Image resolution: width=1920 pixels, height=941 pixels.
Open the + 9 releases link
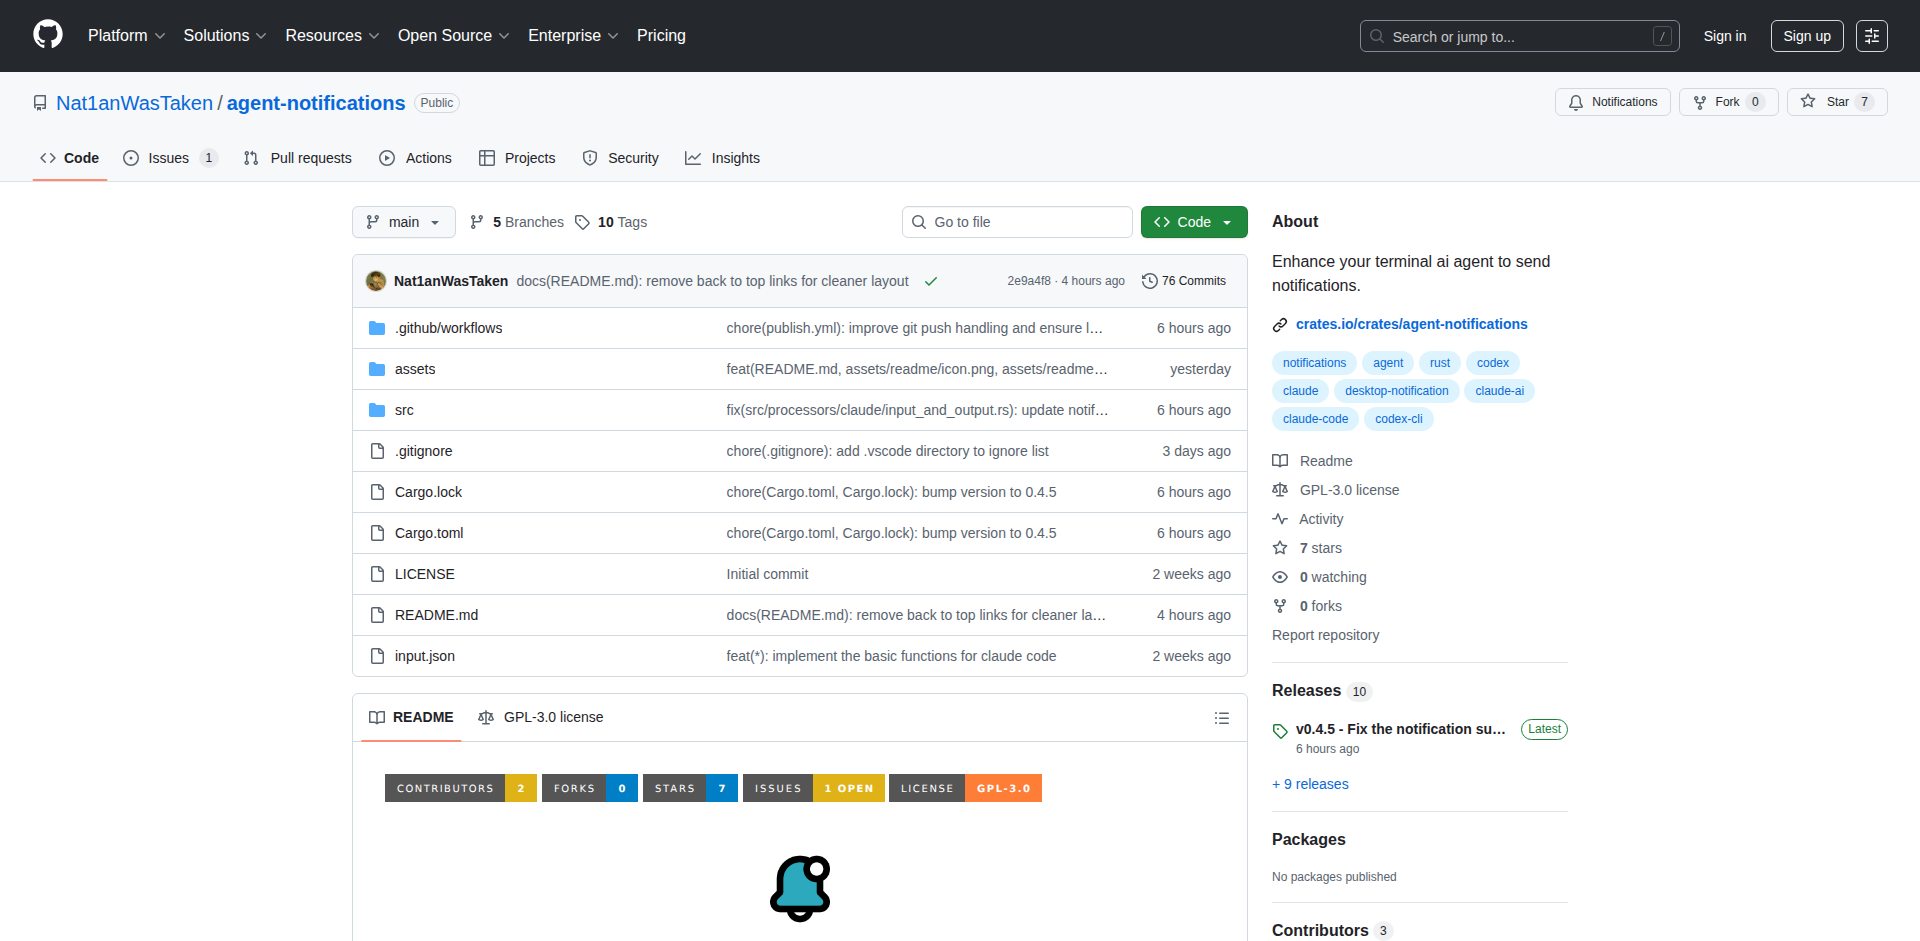1310,784
